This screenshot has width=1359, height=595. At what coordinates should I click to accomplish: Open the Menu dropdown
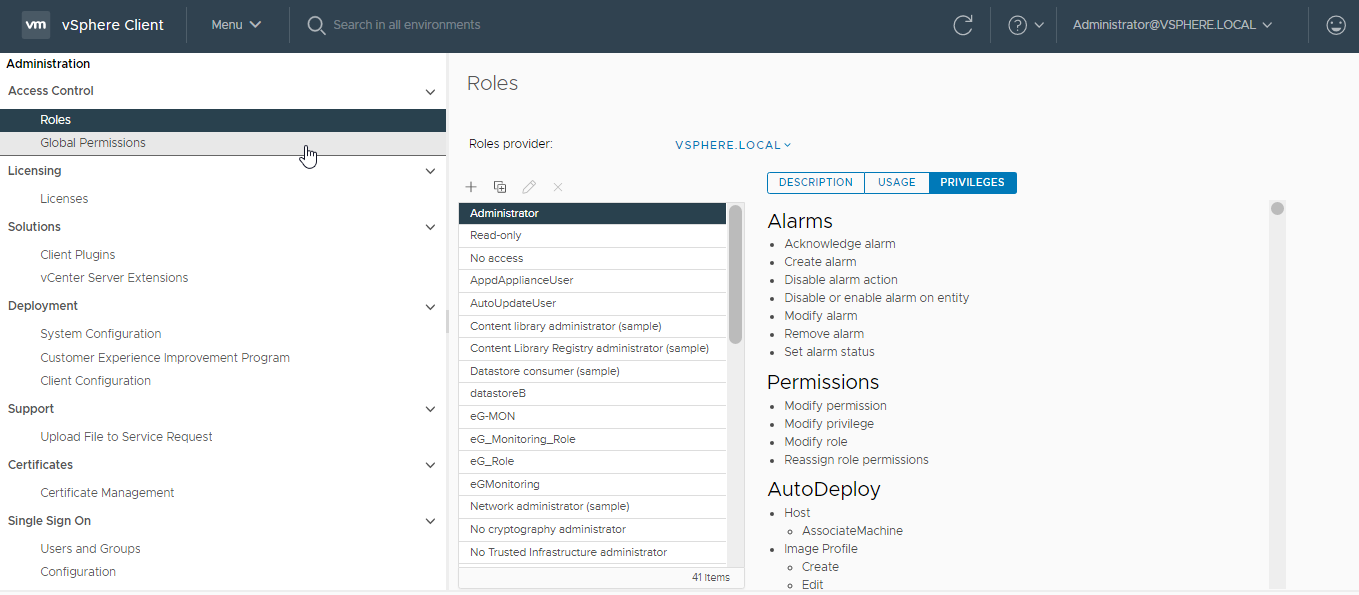coord(236,25)
